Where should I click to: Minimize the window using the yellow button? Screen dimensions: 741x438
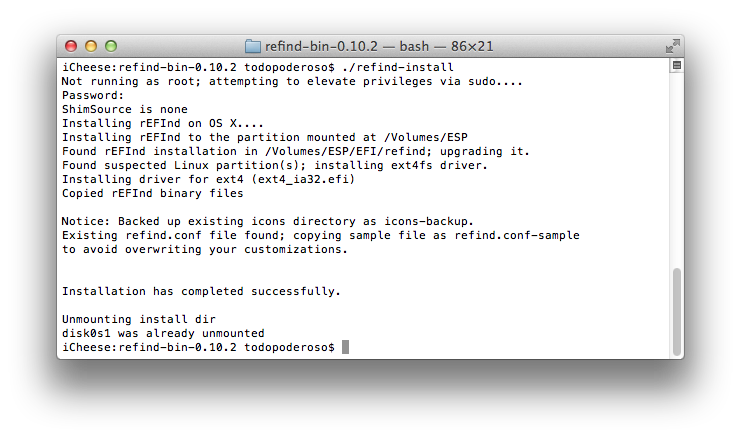pos(91,46)
